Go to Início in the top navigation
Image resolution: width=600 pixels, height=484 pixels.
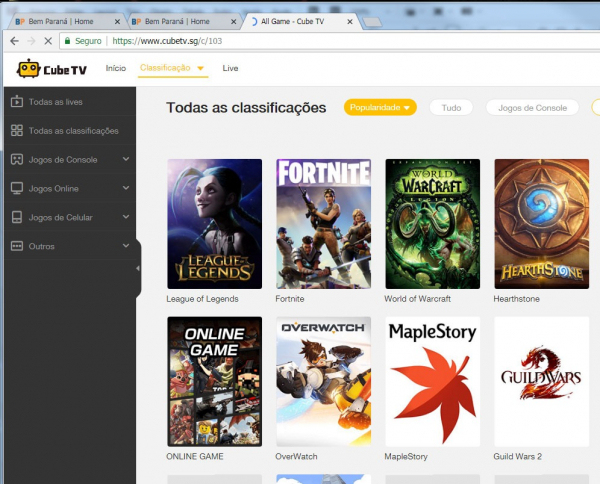116,68
